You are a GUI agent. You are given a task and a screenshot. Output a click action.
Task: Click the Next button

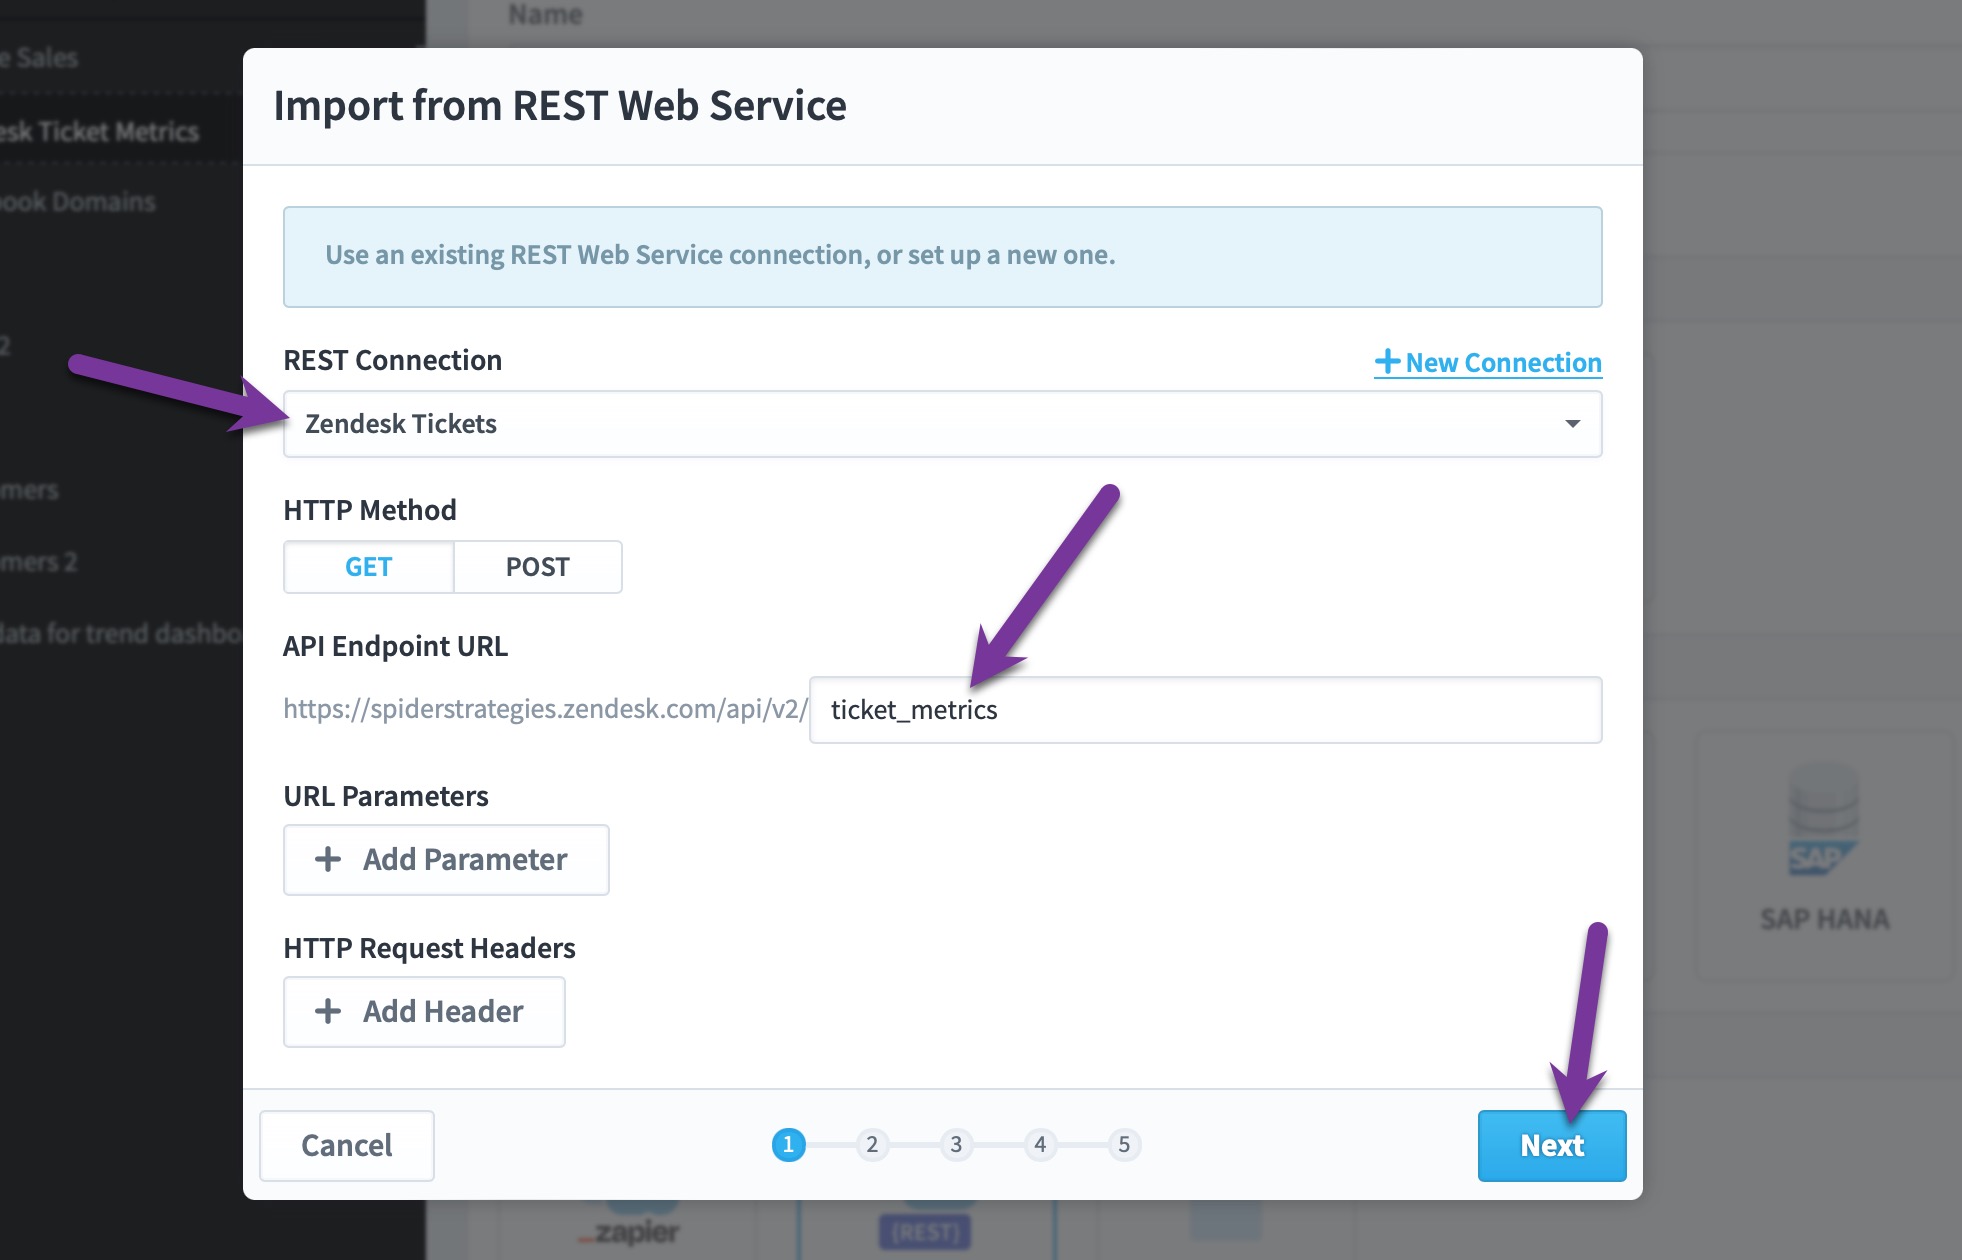1552,1146
